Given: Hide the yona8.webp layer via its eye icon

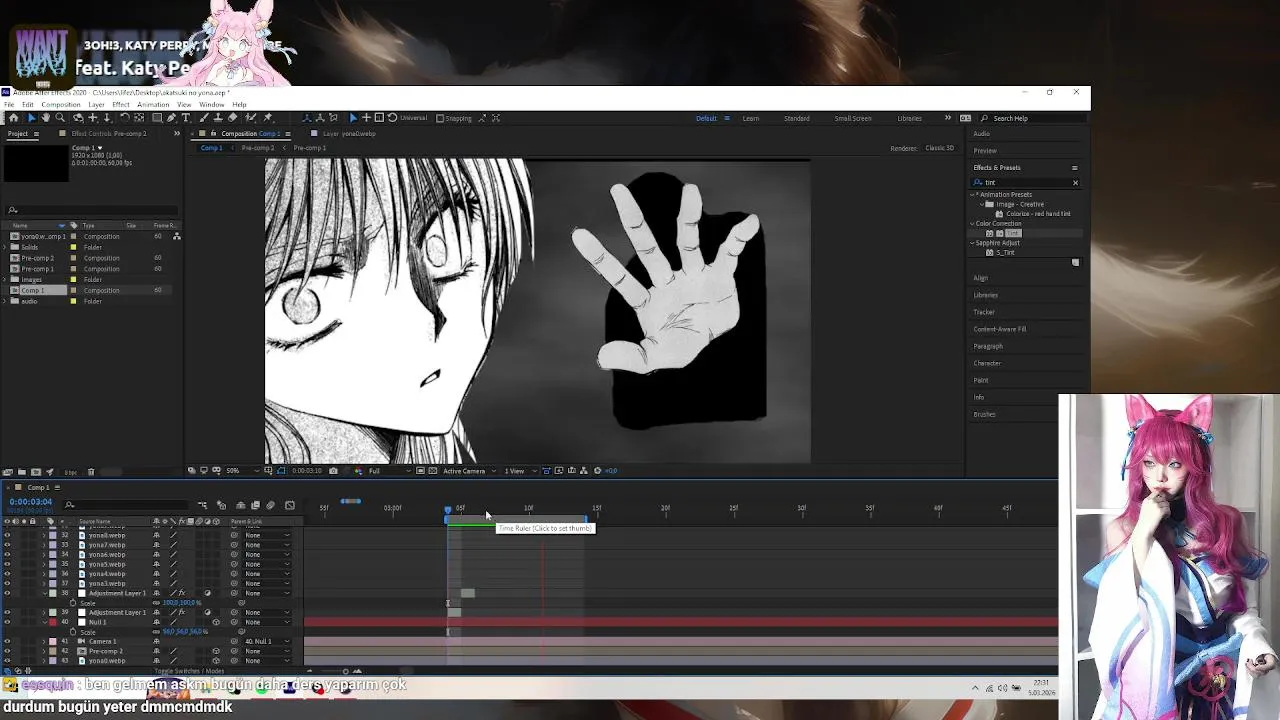Looking at the screenshot, I should tap(7, 535).
